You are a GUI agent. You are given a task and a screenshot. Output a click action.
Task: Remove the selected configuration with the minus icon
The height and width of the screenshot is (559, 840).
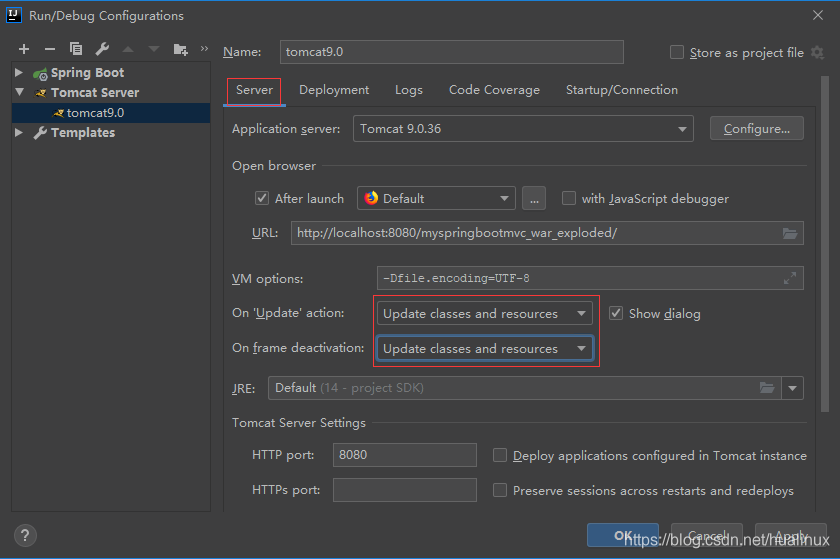pyautogui.click(x=50, y=49)
